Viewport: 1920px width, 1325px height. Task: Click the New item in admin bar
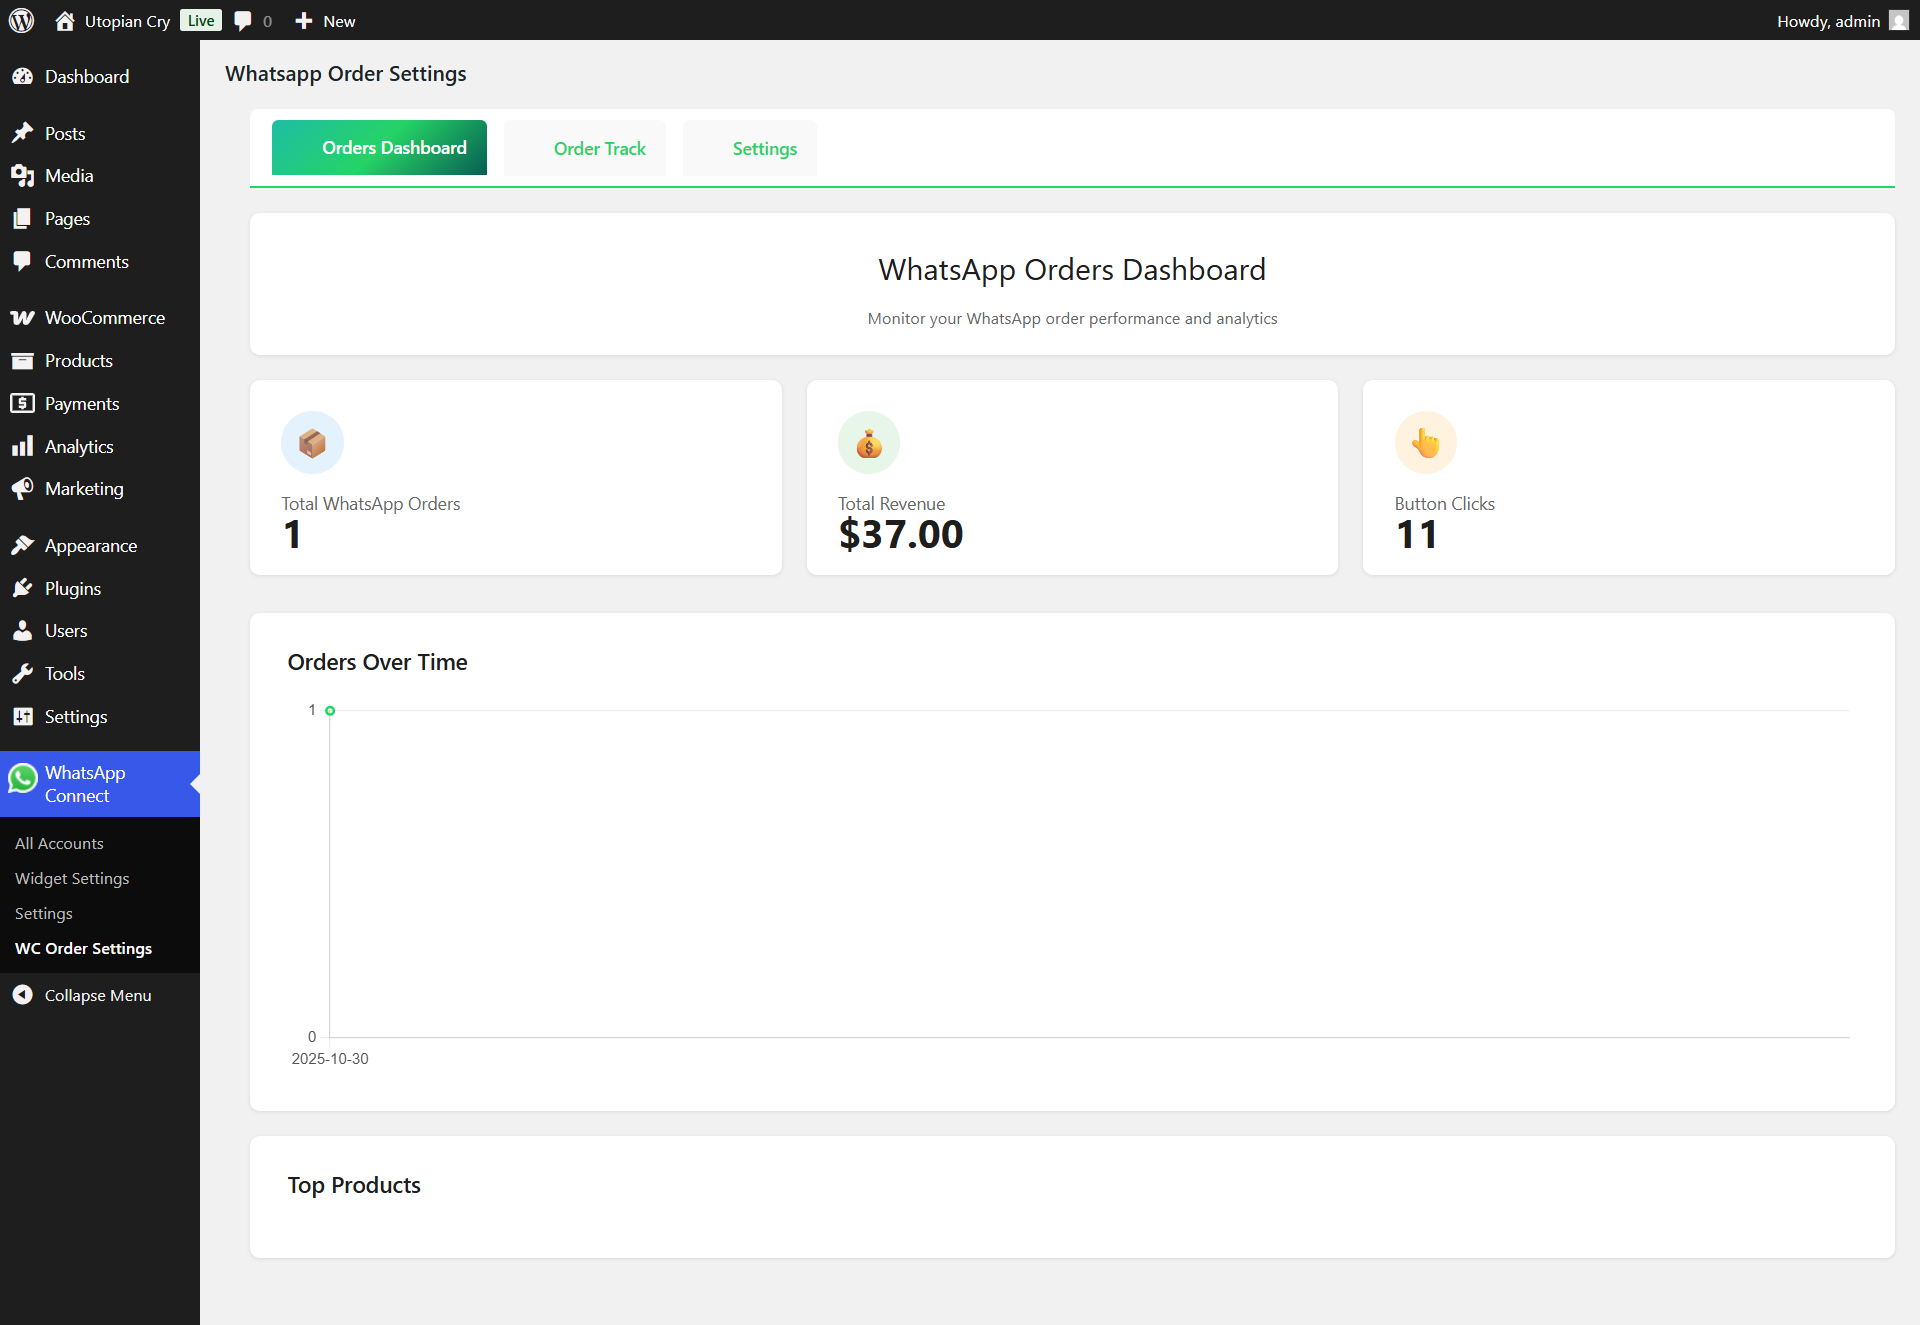(323, 20)
